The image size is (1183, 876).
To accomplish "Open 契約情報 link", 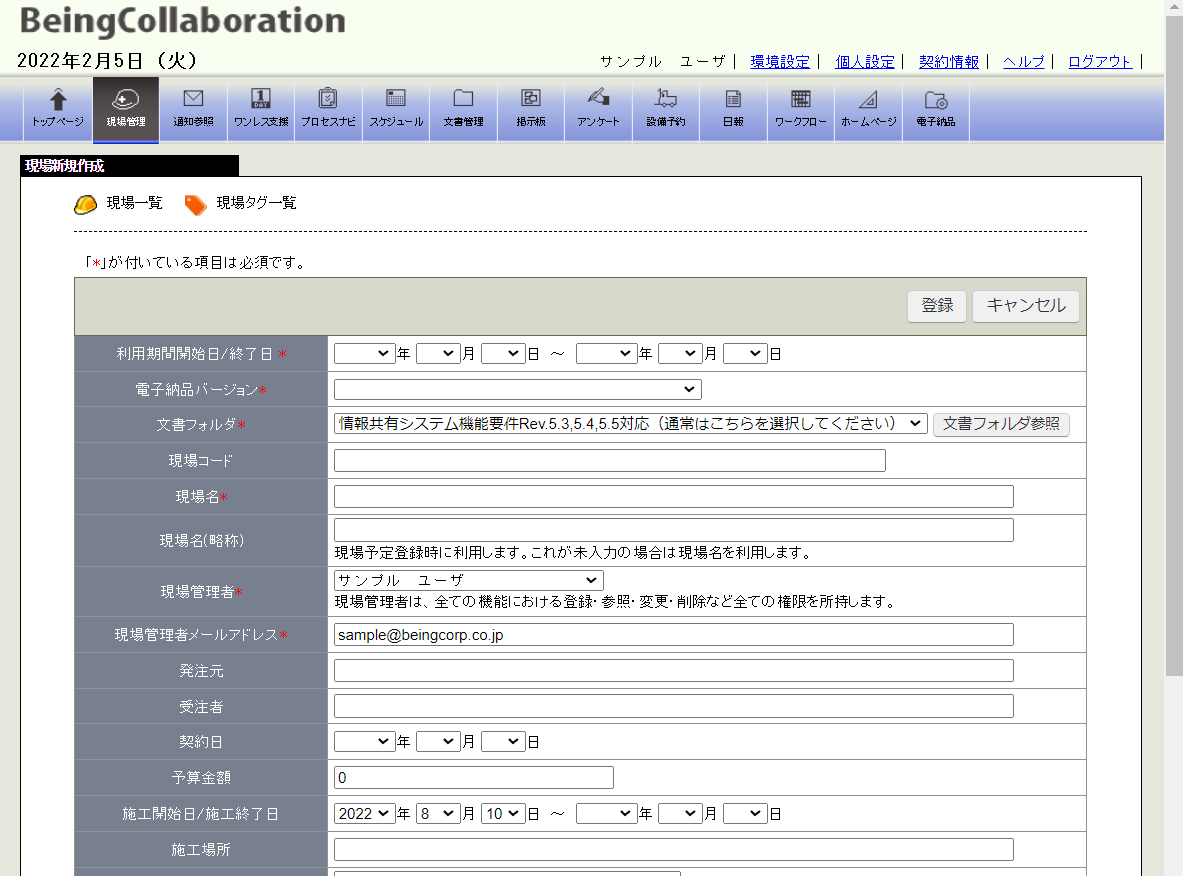I will tap(949, 62).
